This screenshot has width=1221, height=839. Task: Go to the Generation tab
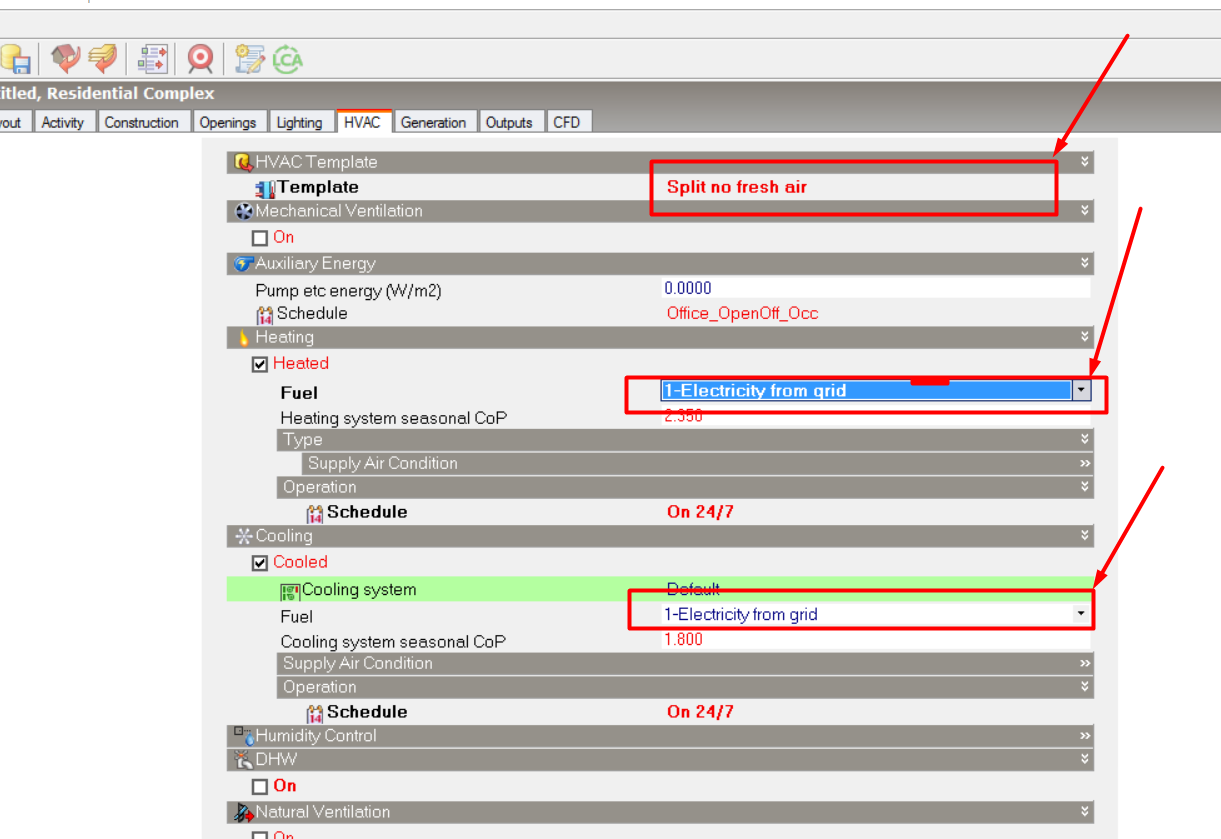(x=433, y=122)
